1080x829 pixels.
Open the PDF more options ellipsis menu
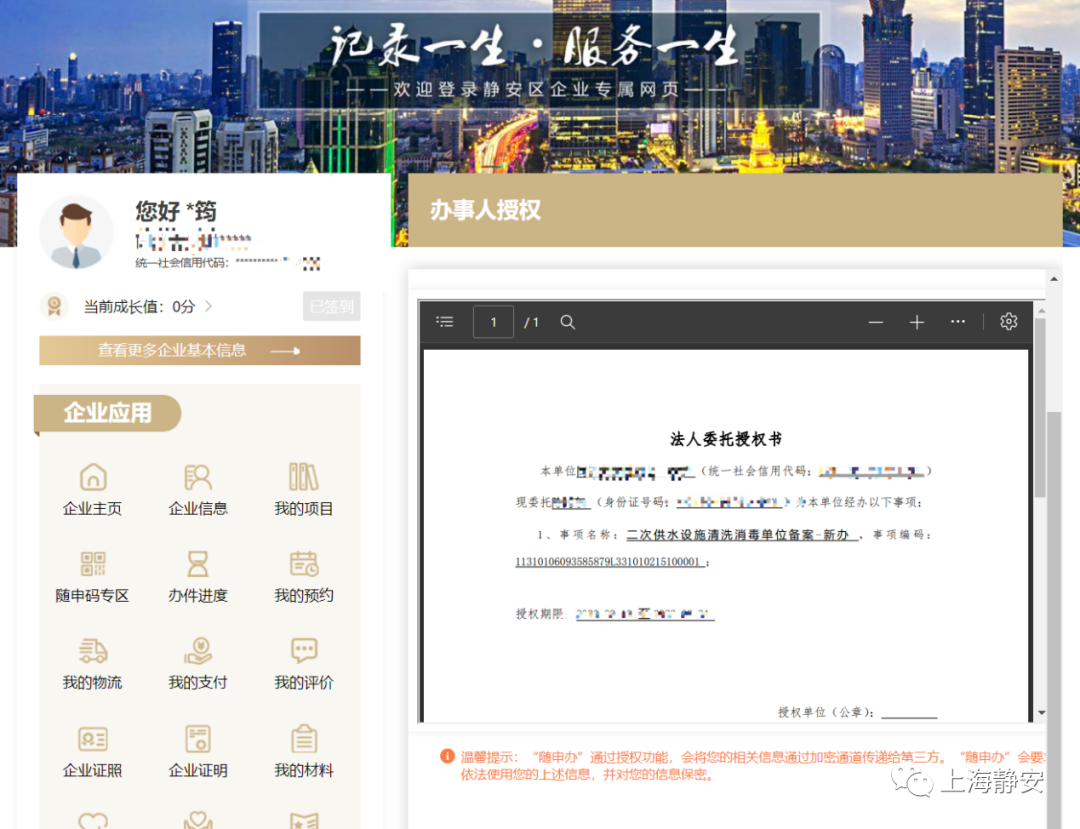click(957, 321)
